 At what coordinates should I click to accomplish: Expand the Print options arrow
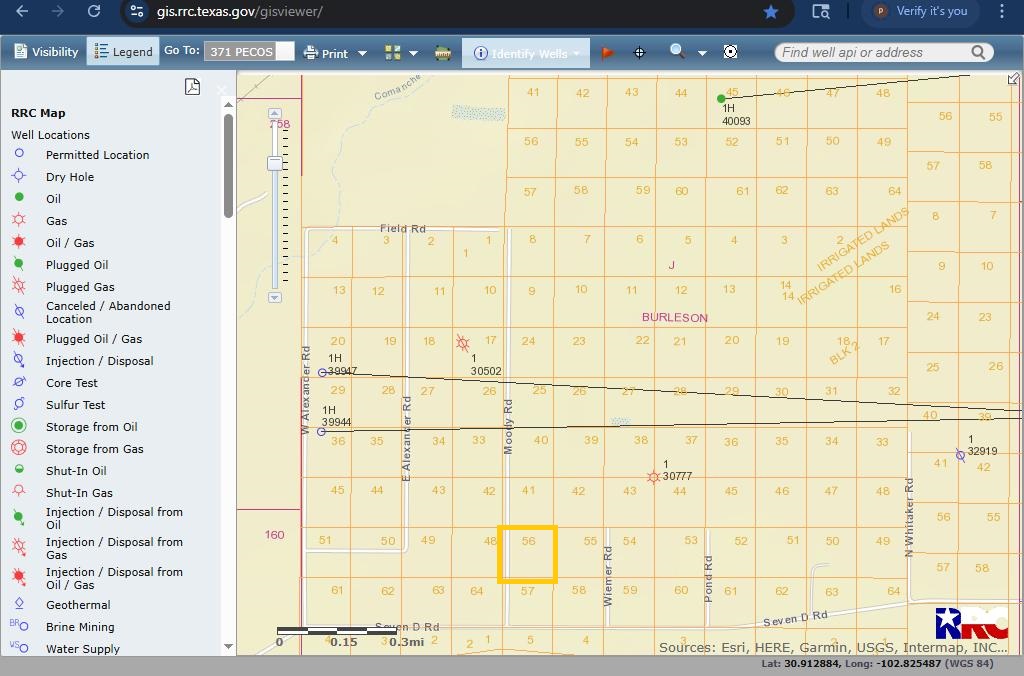coord(362,53)
